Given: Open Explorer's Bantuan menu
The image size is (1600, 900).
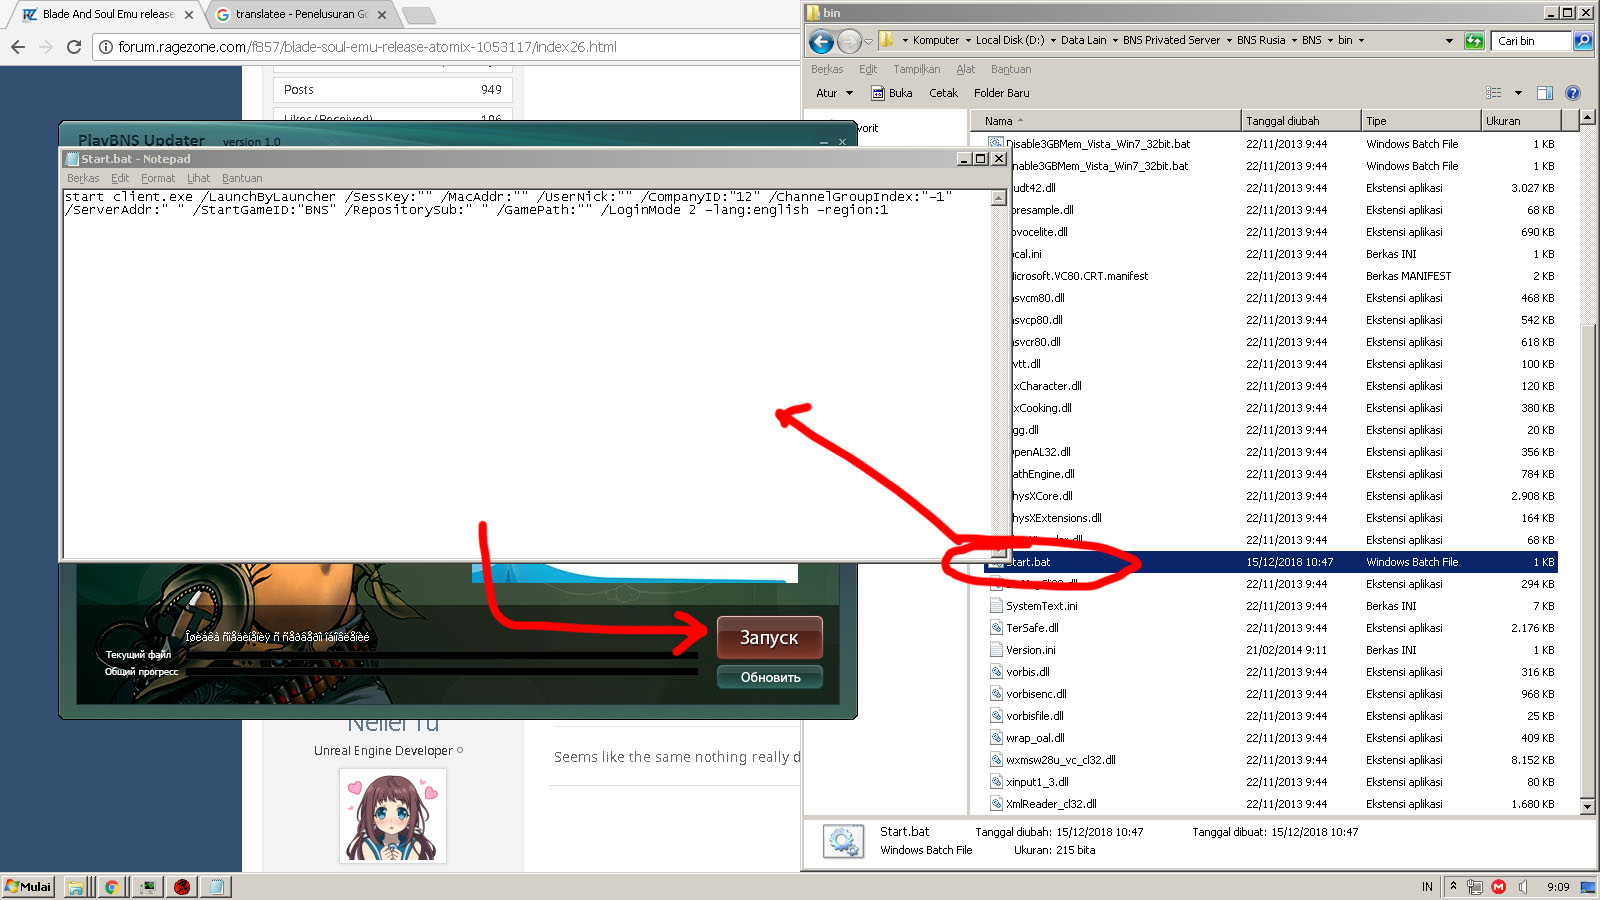Looking at the screenshot, I should [x=1011, y=70].
